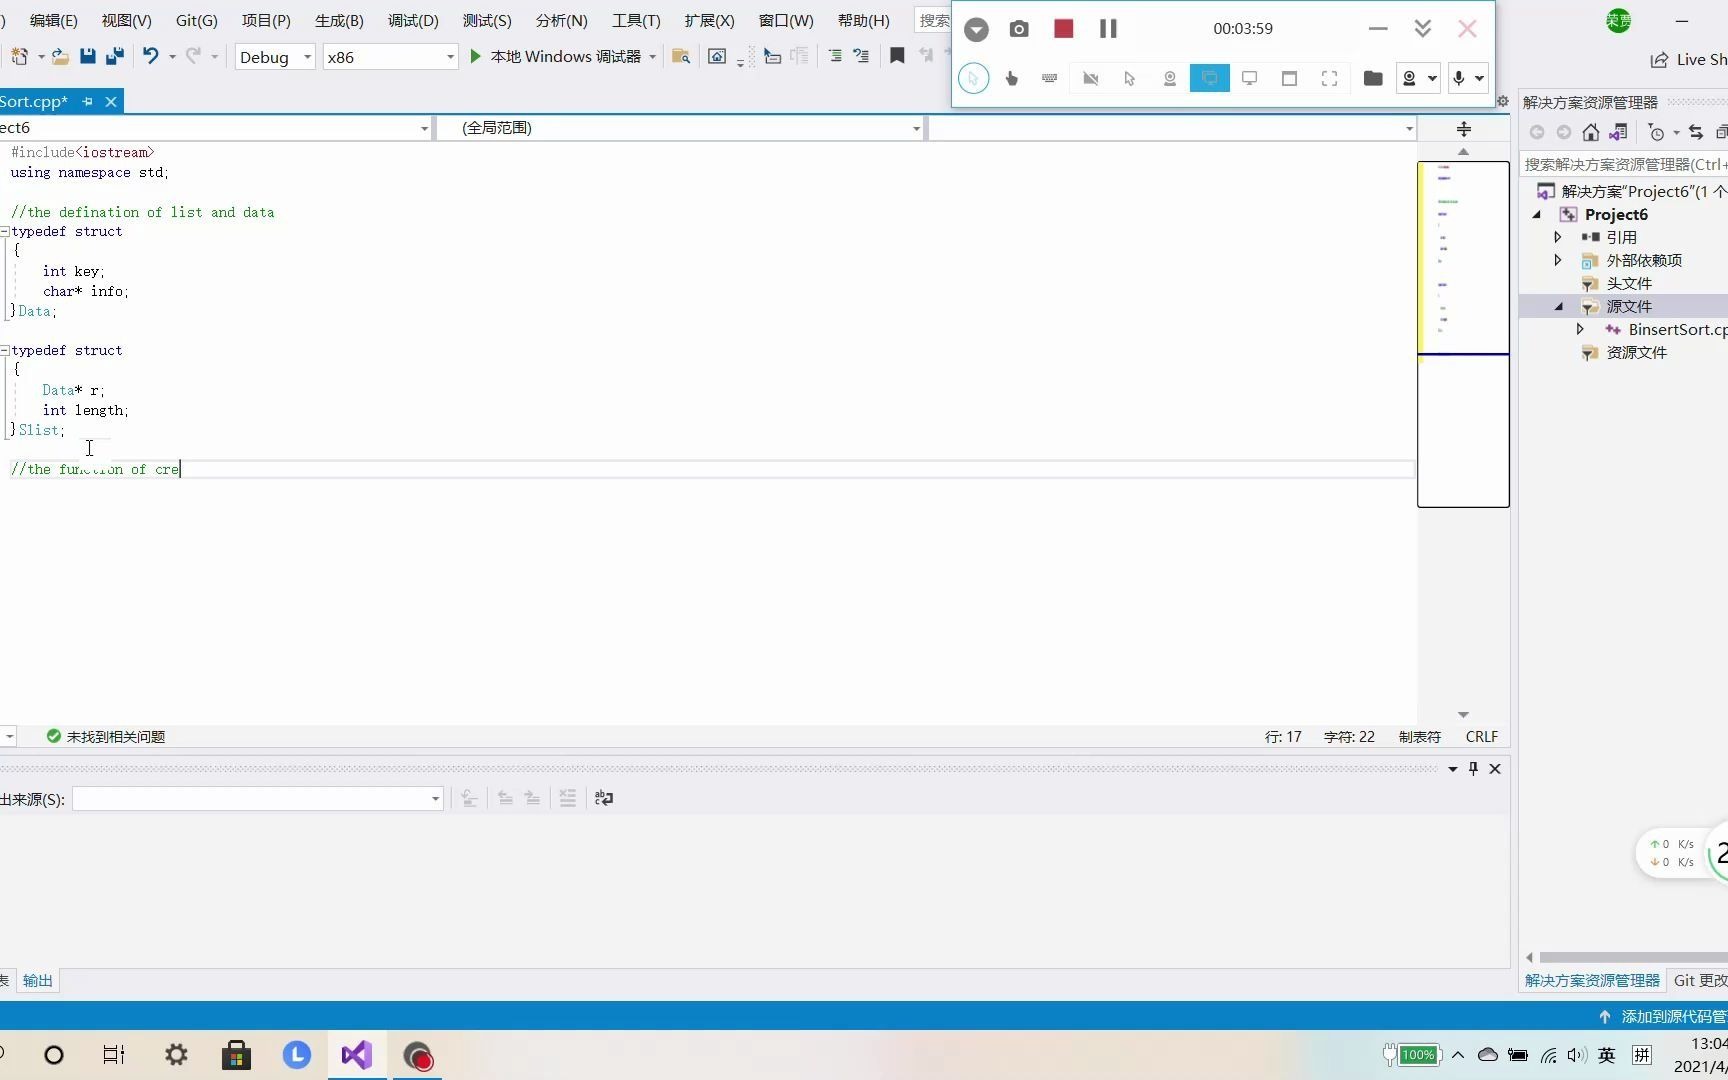Open the x86 platform dropdown
This screenshot has height=1080, width=1728.
coord(390,57)
